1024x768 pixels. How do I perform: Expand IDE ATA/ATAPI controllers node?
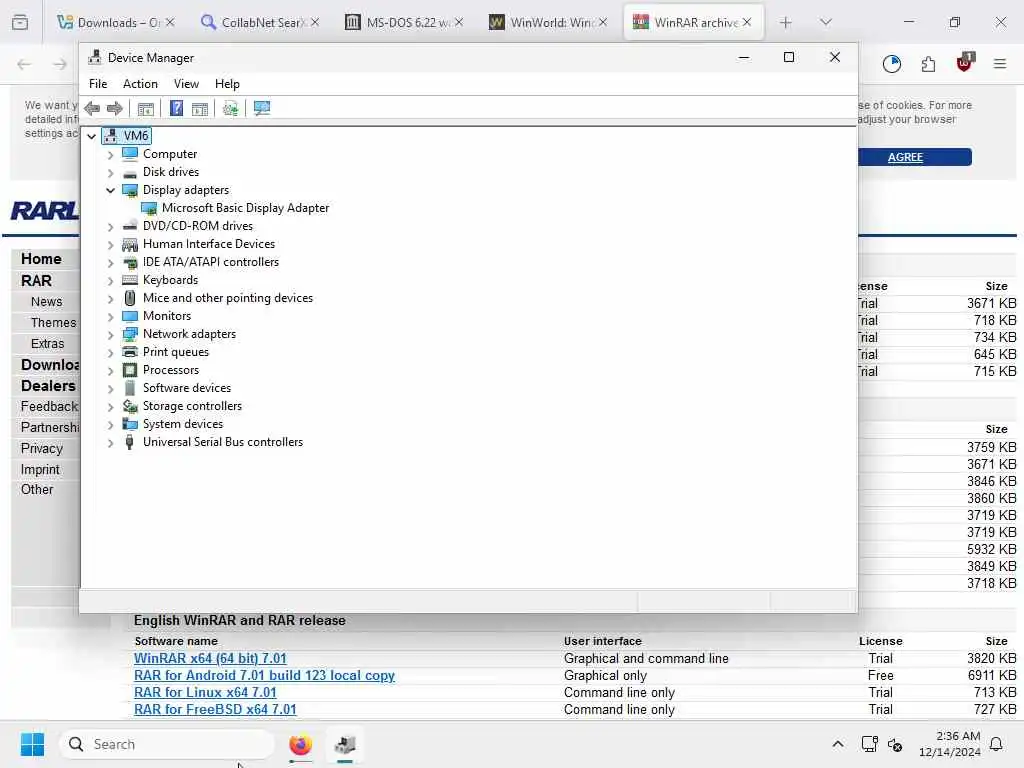pos(110,263)
